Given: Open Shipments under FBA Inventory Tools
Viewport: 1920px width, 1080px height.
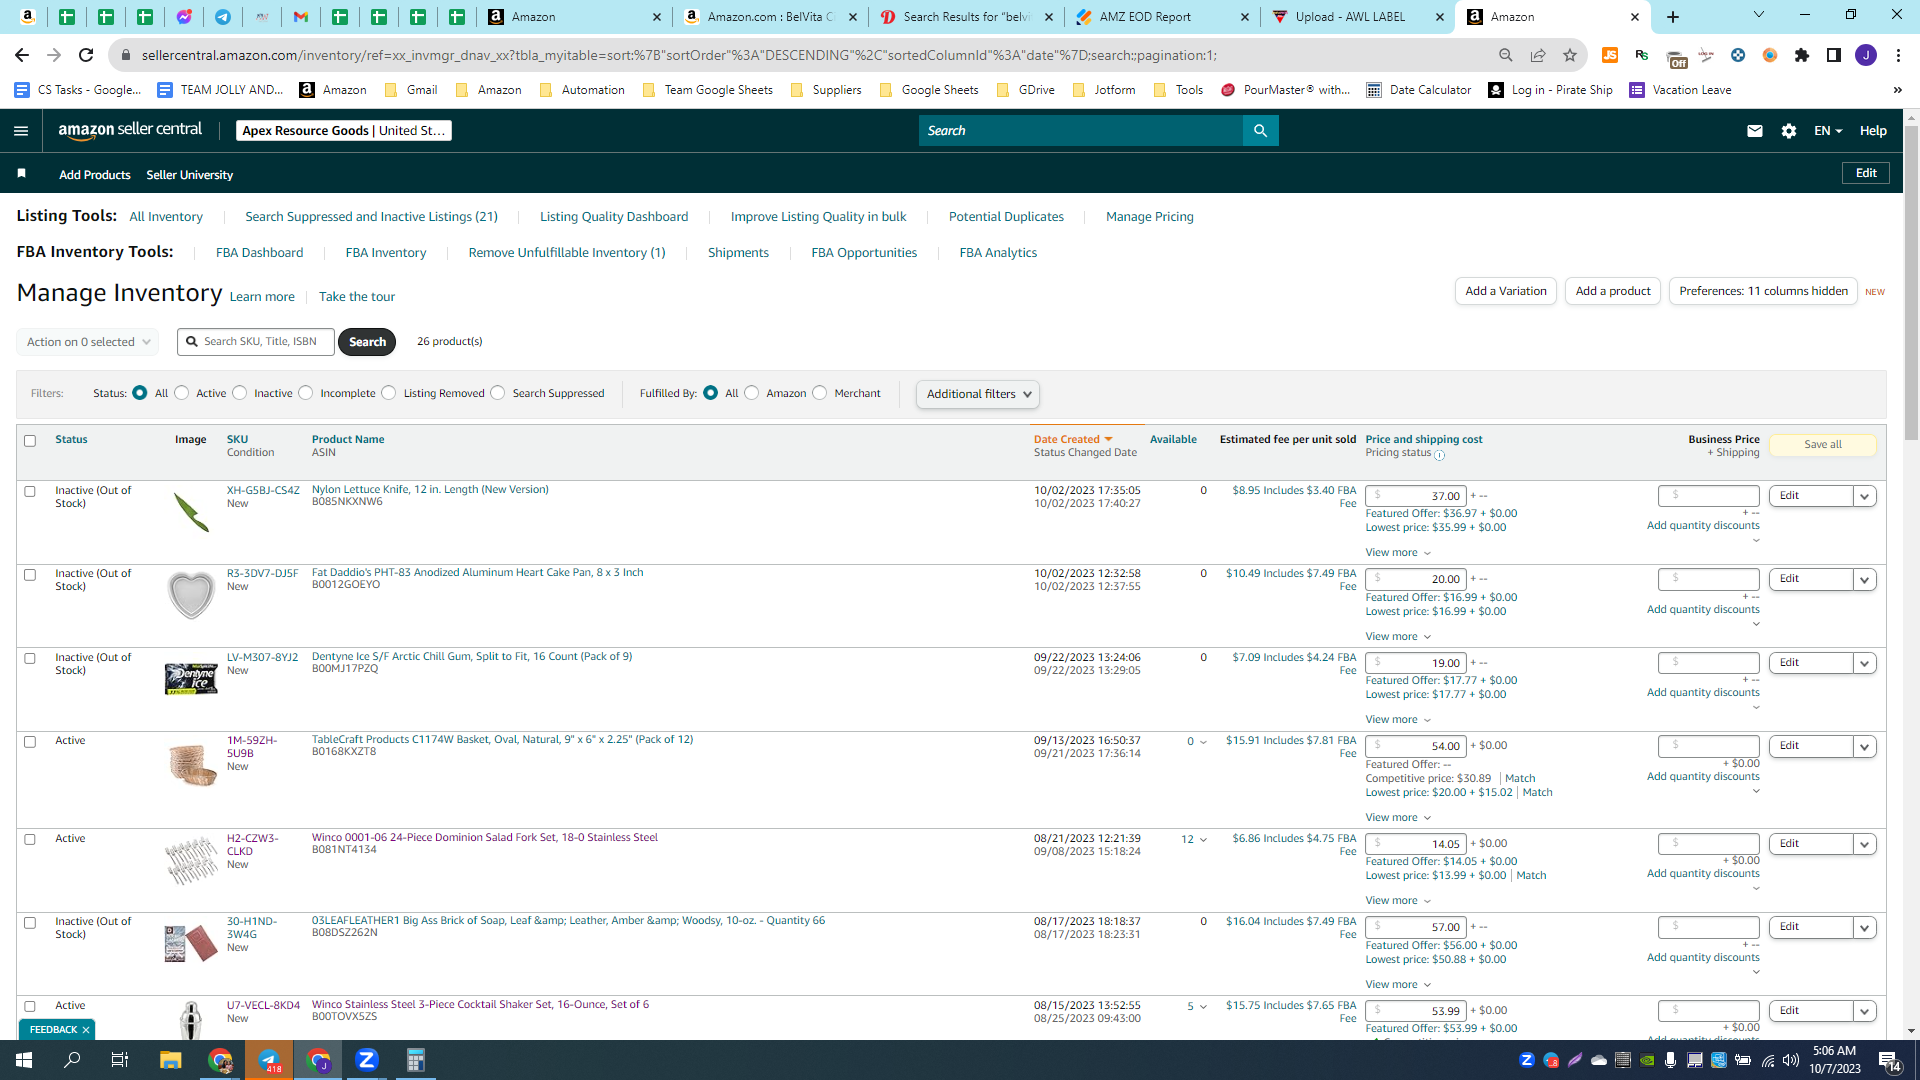Looking at the screenshot, I should point(738,253).
